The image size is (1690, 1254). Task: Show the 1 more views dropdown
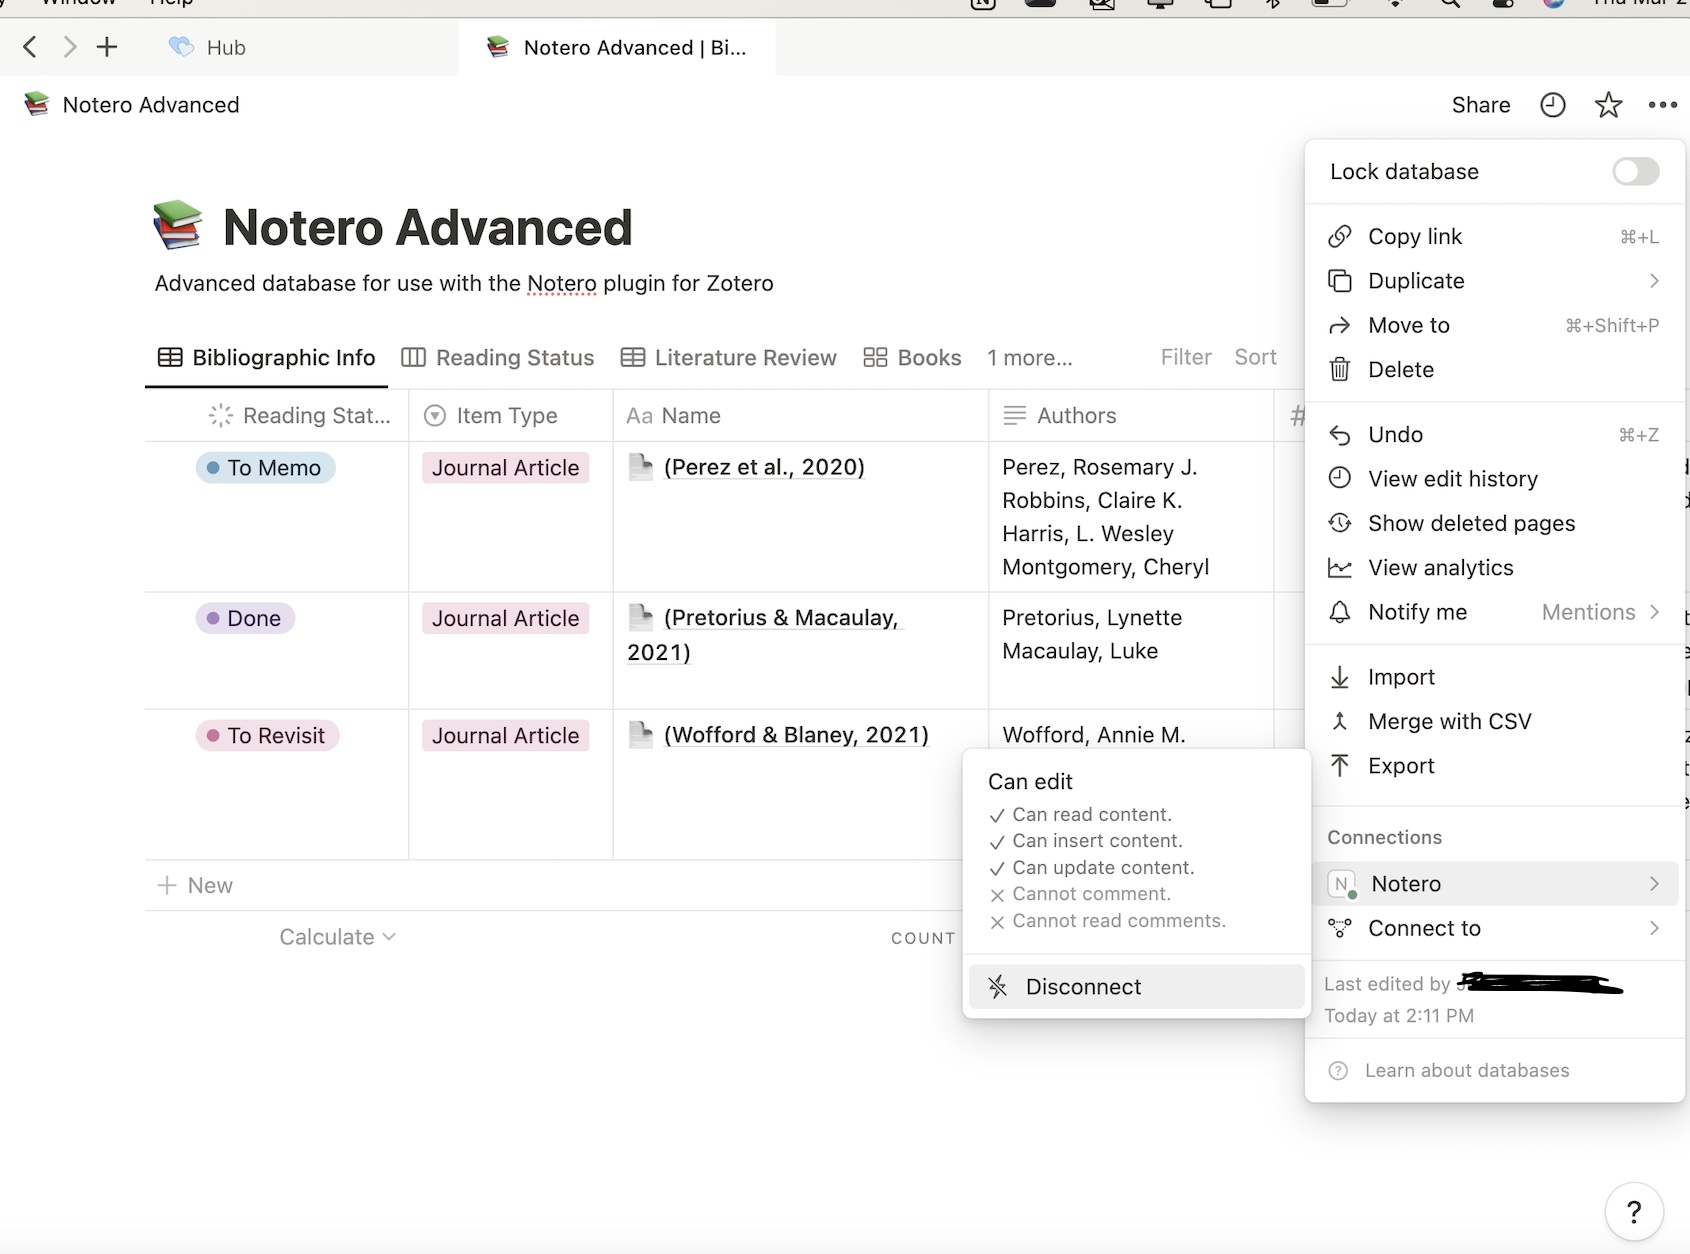click(x=1030, y=358)
